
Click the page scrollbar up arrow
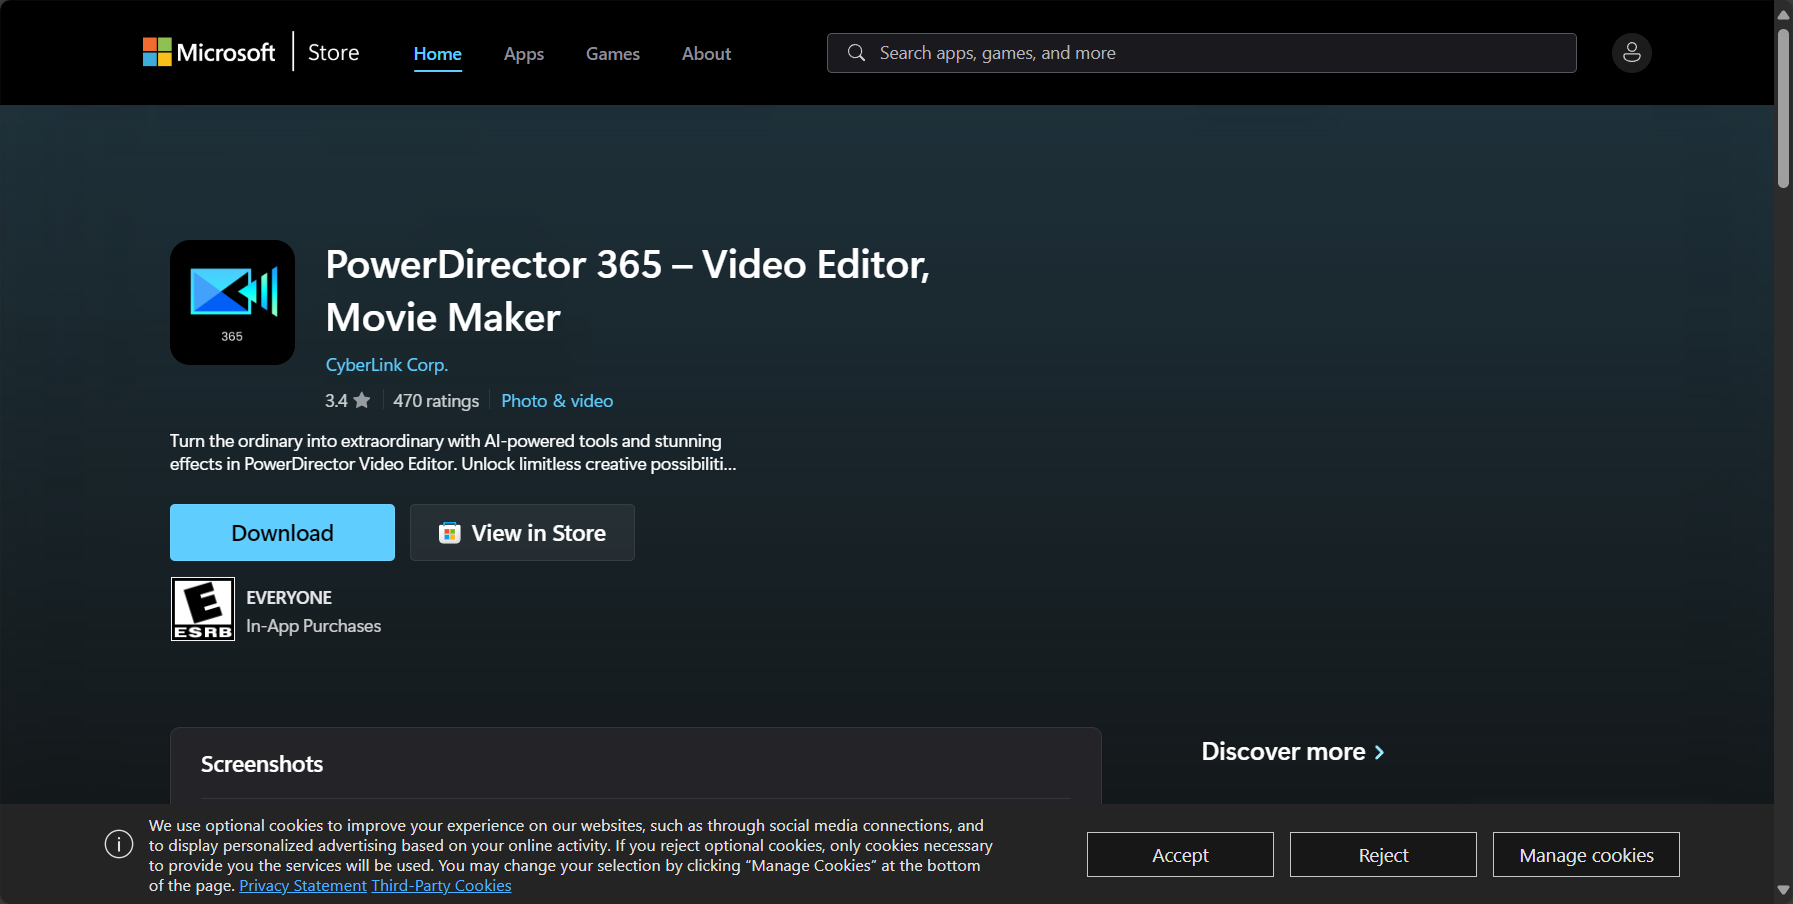pyautogui.click(x=1783, y=14)
